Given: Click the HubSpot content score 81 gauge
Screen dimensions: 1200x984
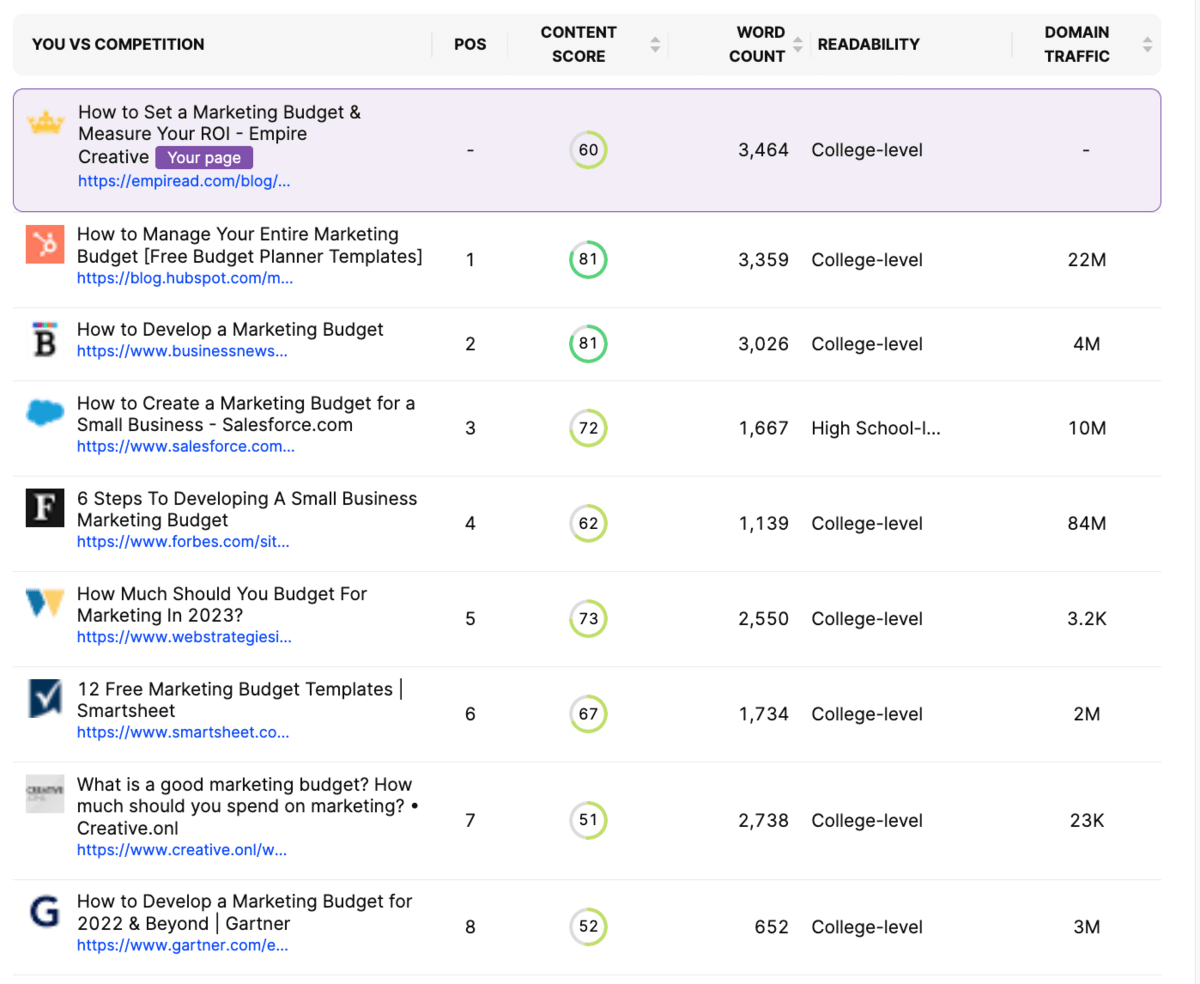Looking at the screenshot, I should 588,260.
